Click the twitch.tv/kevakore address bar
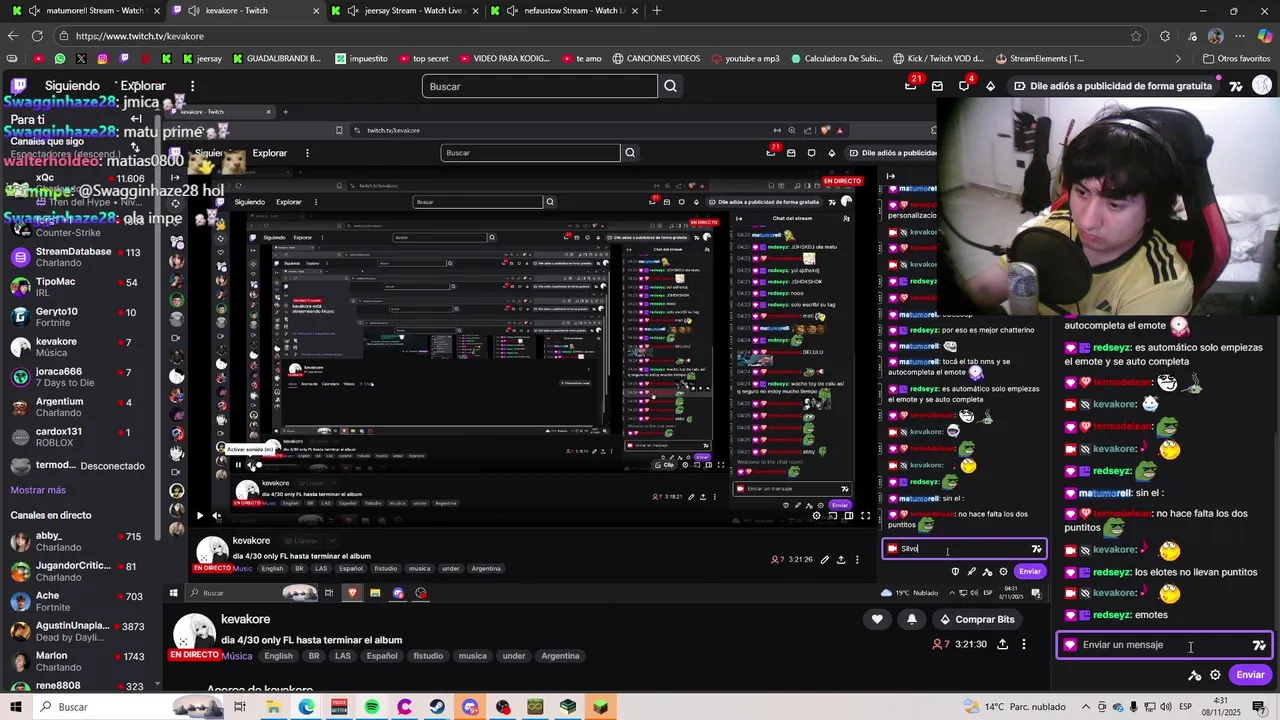Image resolution: width=1280 pixels, height=720 pixels. click(x=600, y=36)
